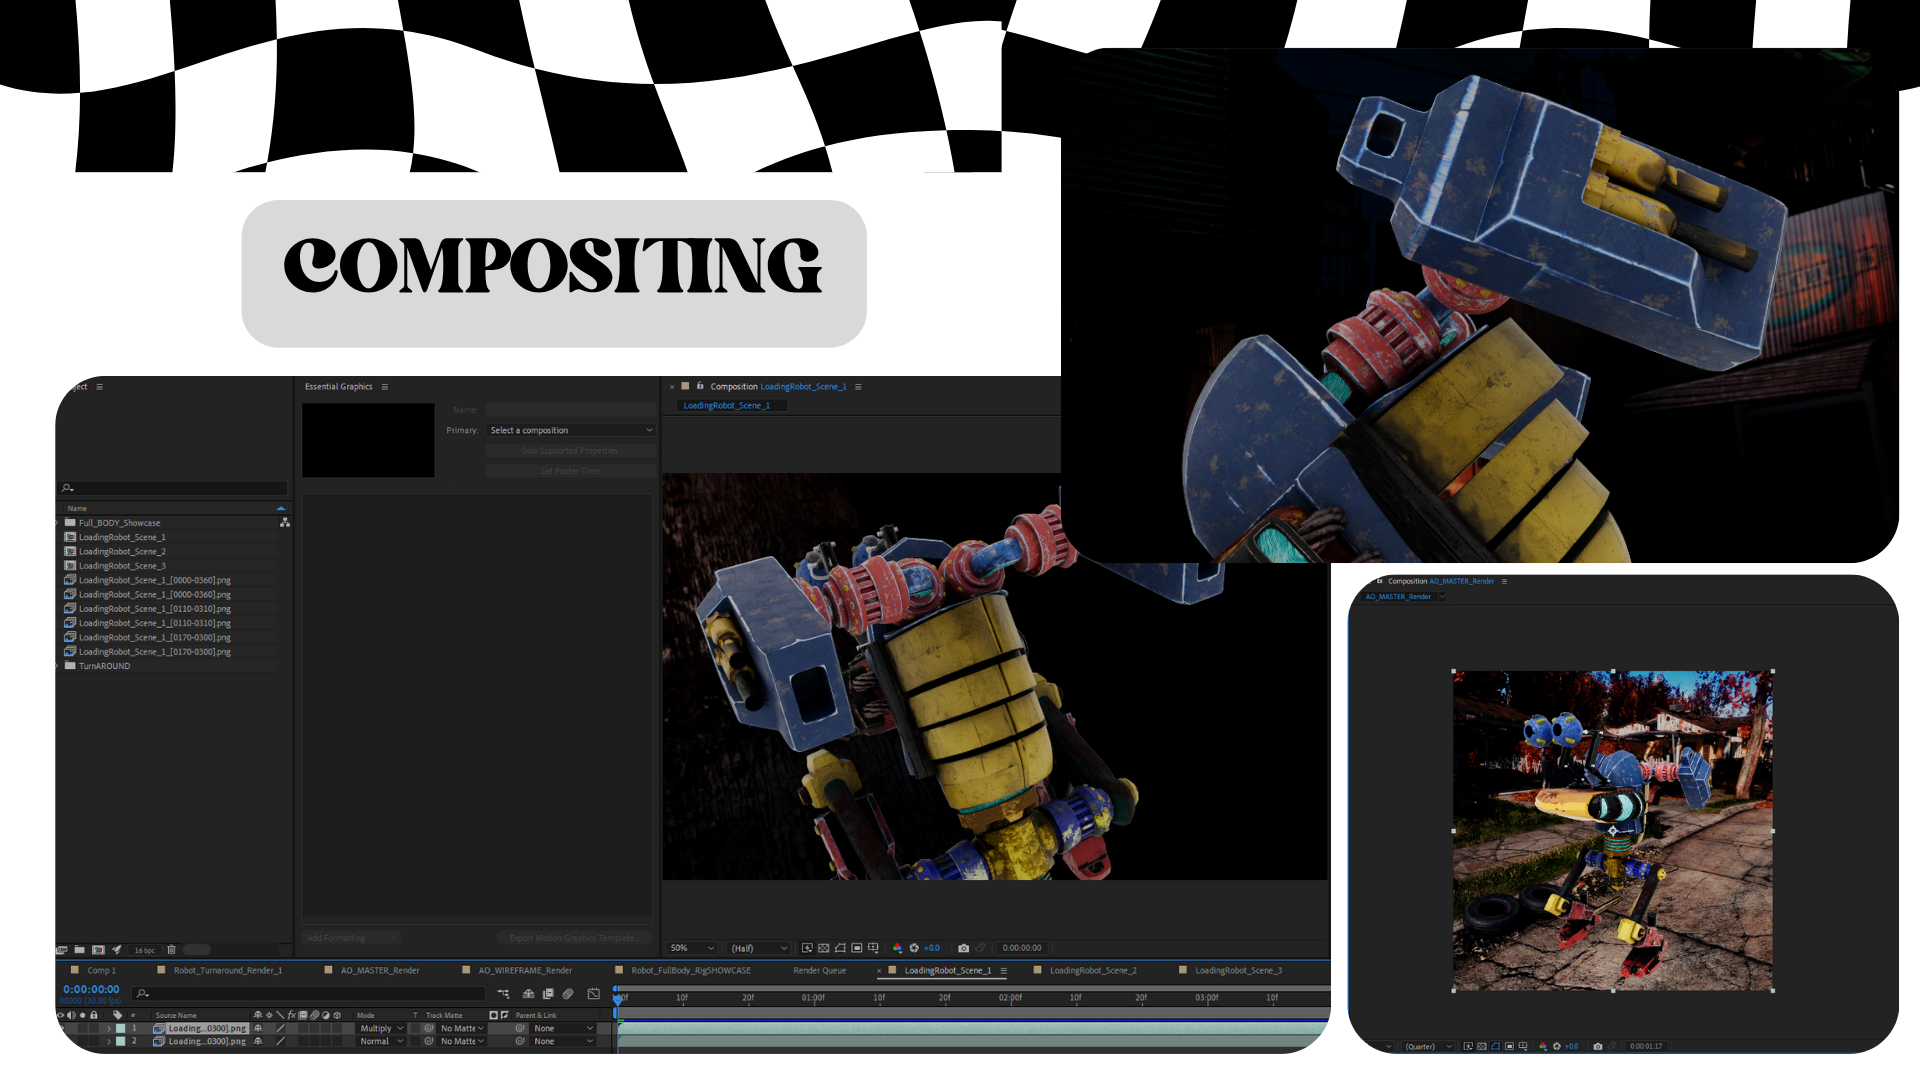Select the TurnAROUND folder
This screenshot has height=1080, width=1920.
click(104, 666)
